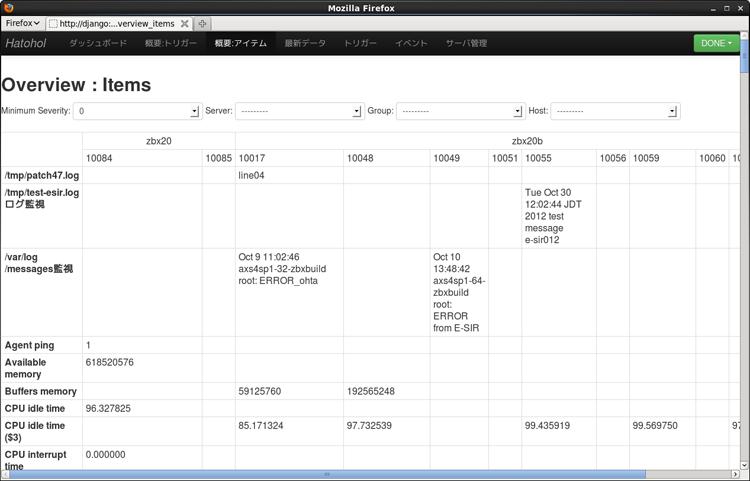Open 最新データ navigation item
The width and height of the screenshot is (750, 481).
[305, 44]
